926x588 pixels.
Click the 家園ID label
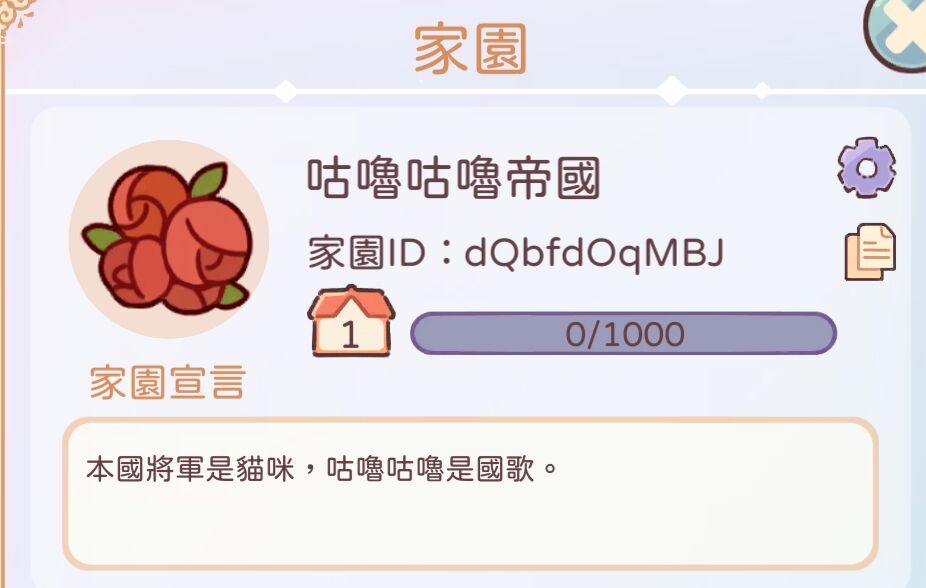[367, 253]
